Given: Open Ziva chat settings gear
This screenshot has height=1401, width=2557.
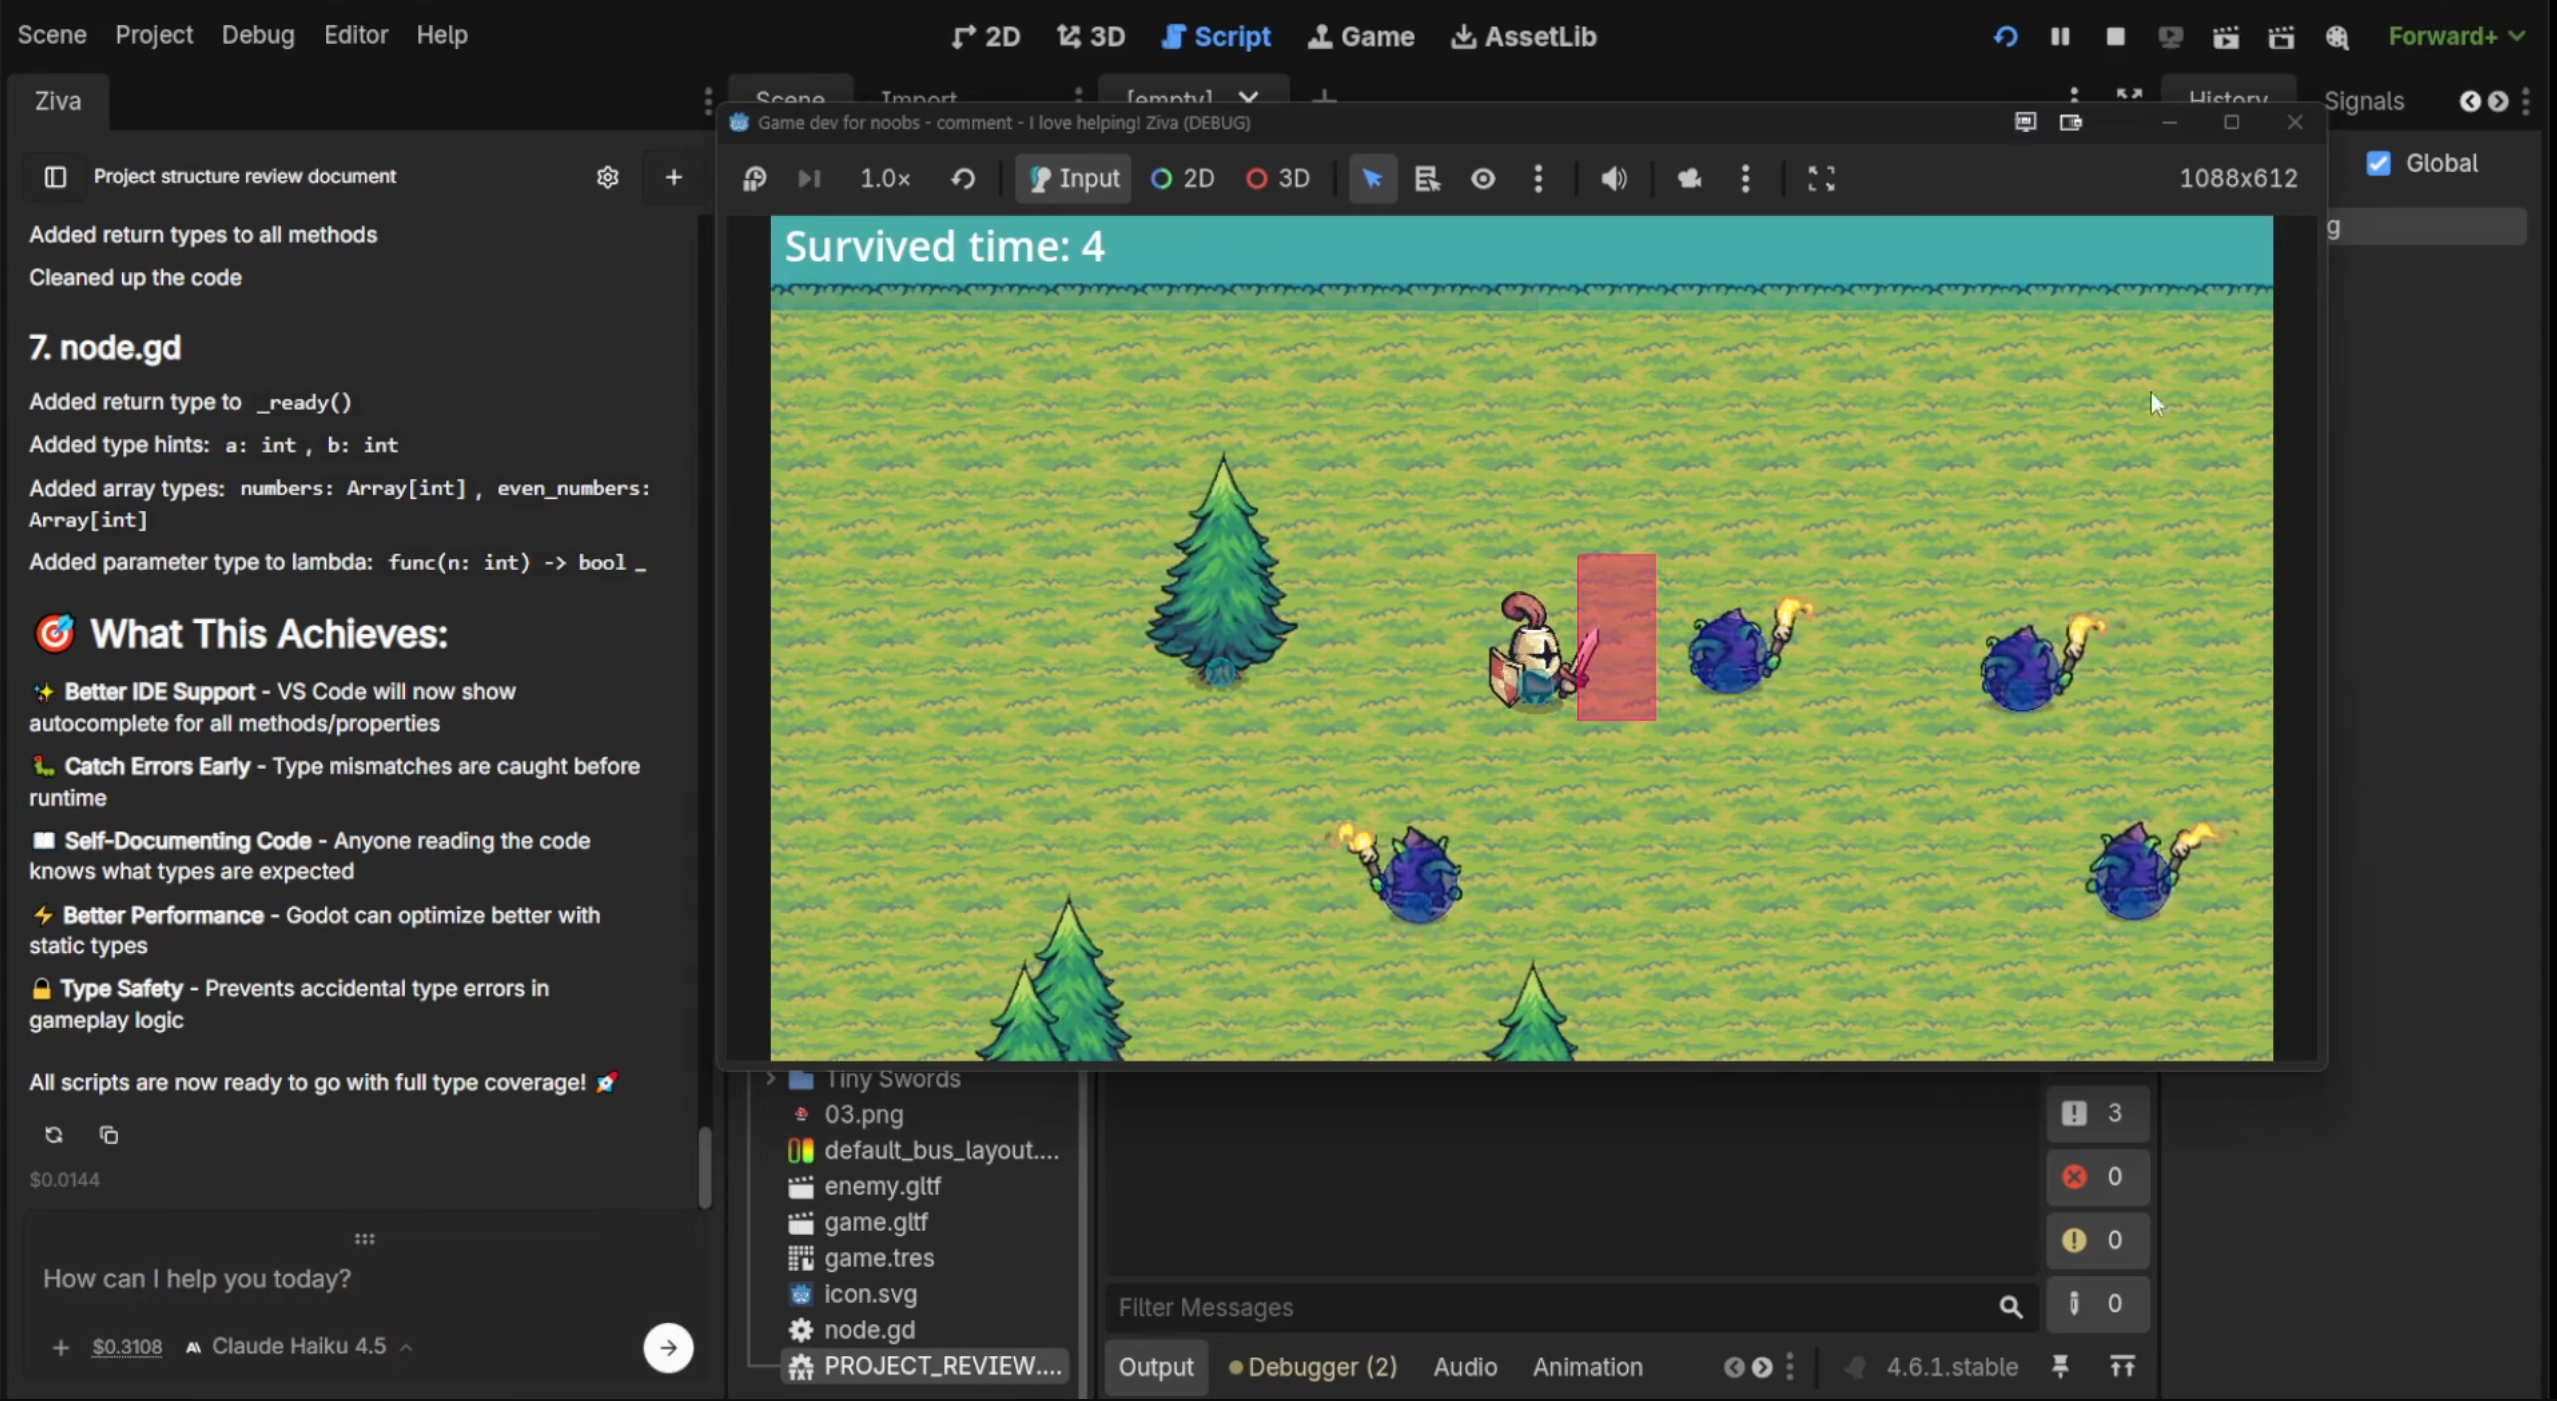Looking at the screenshot, I should [x=607, y=177].
